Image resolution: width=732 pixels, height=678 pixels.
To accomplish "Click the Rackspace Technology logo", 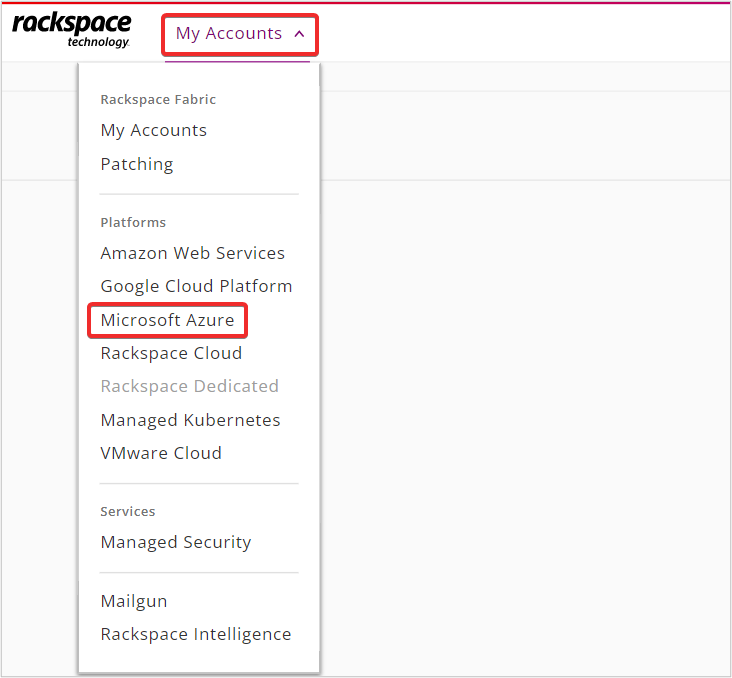I will 71,30.
